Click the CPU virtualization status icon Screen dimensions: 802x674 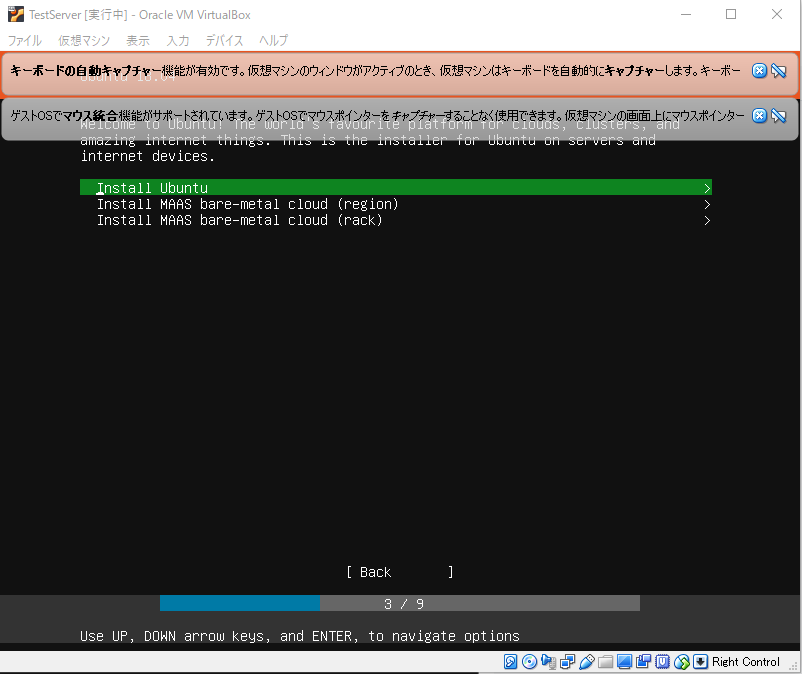point(662,662)
